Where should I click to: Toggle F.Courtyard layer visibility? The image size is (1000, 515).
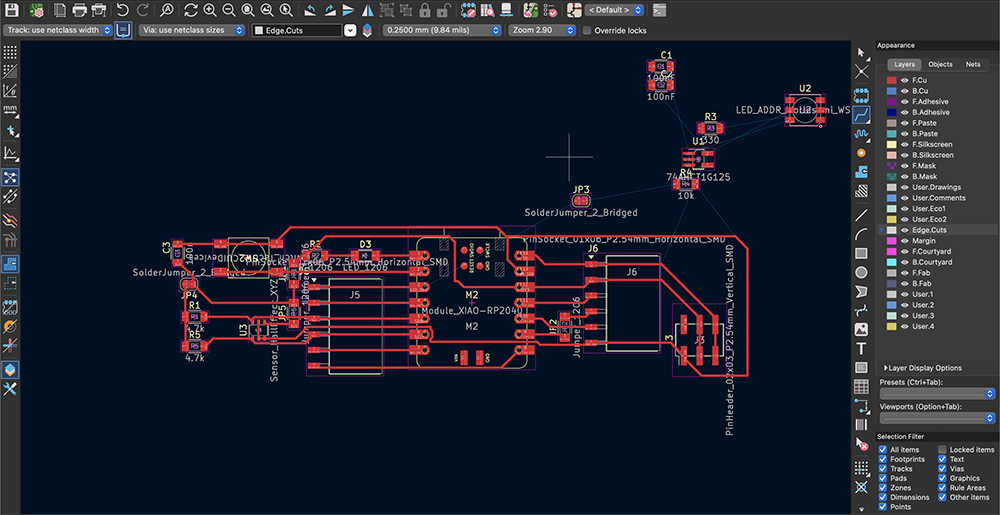(x=904, y=252)
